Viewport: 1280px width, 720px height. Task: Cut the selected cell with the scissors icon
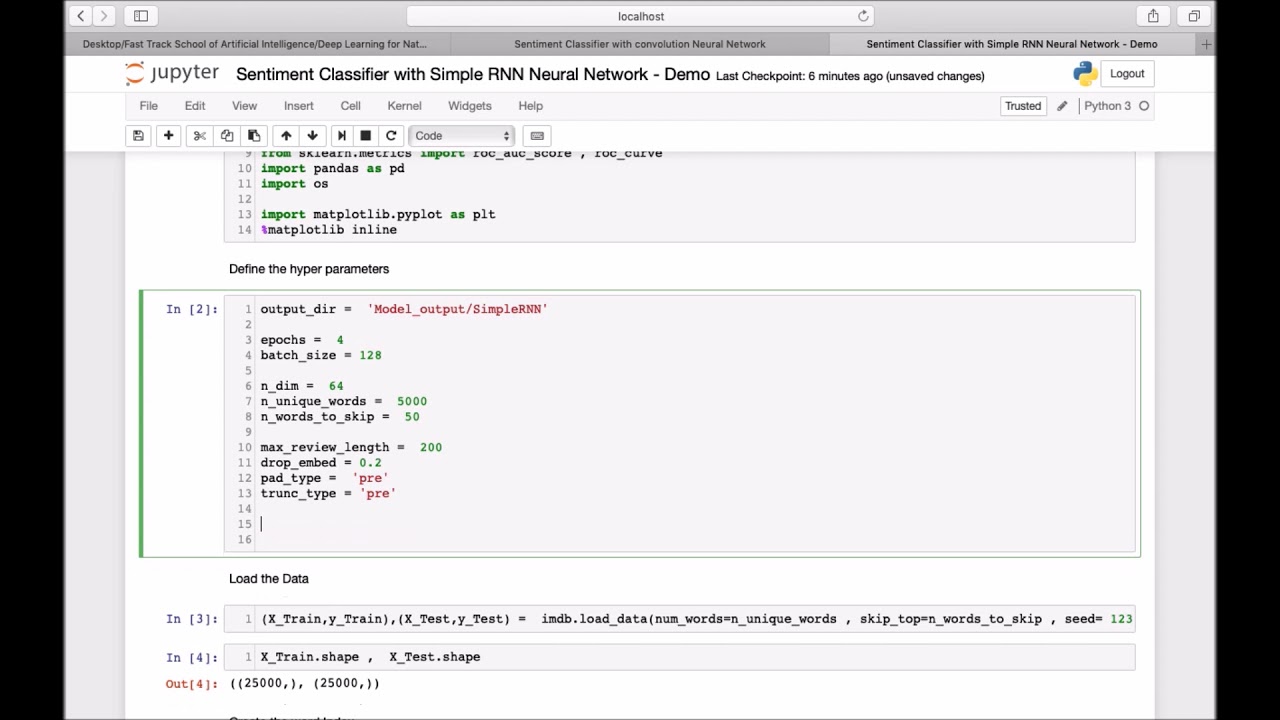199,136
